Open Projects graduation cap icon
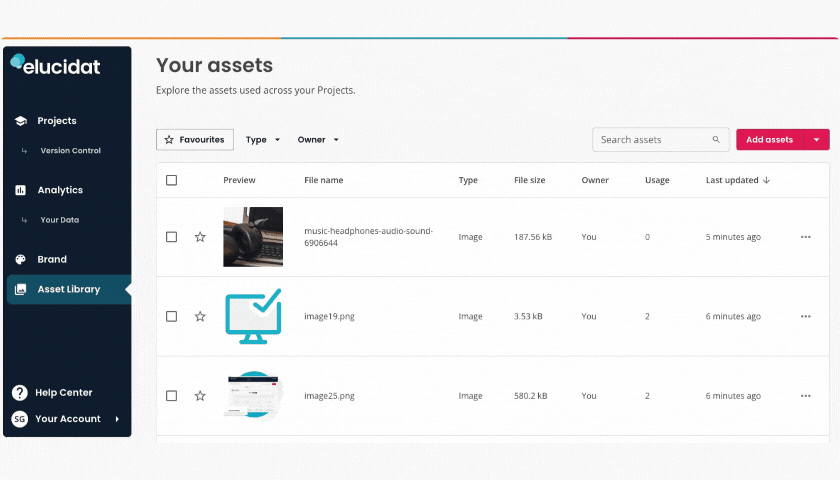This screenshot has width=840, height=480. [21, 121]
